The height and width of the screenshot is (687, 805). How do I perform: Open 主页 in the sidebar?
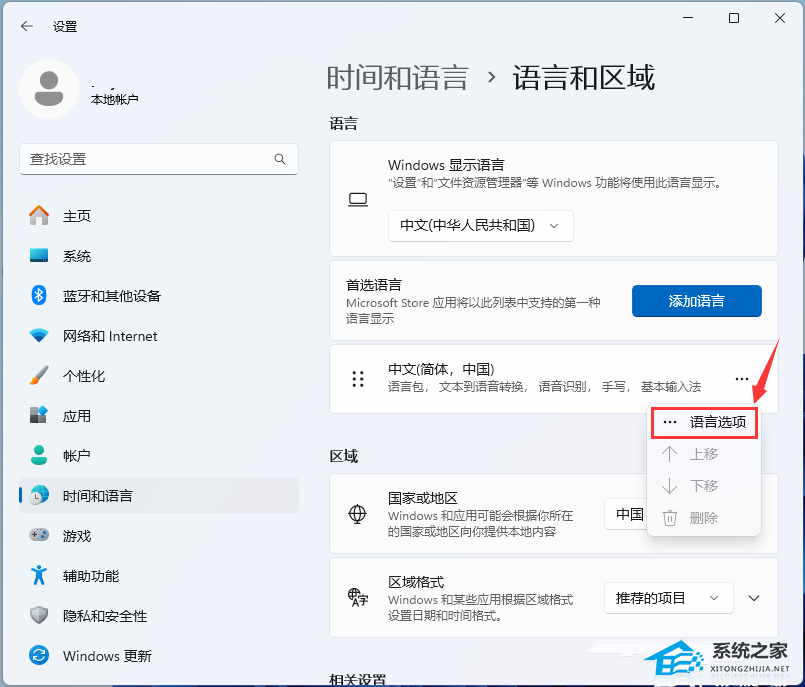(159, 216)
